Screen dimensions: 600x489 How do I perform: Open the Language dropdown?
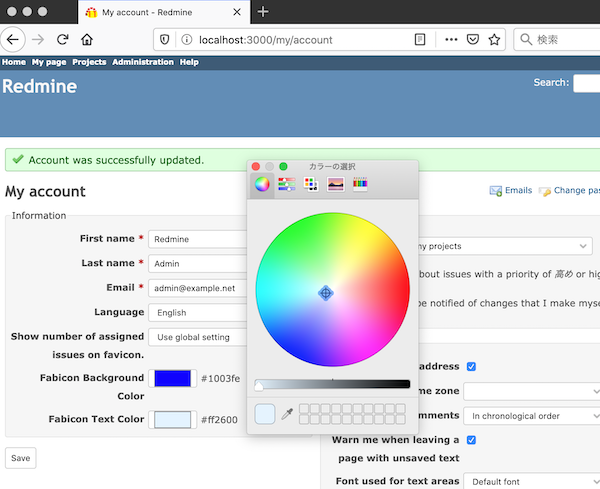197,313
